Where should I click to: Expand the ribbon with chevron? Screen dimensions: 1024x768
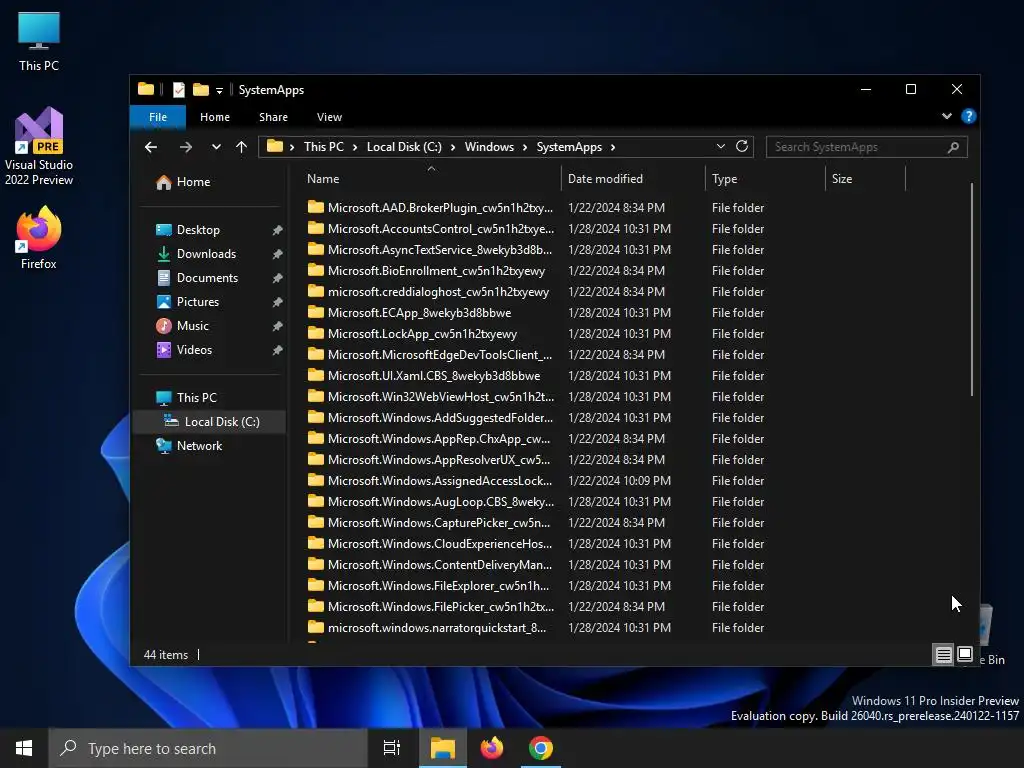pos(946,116)
